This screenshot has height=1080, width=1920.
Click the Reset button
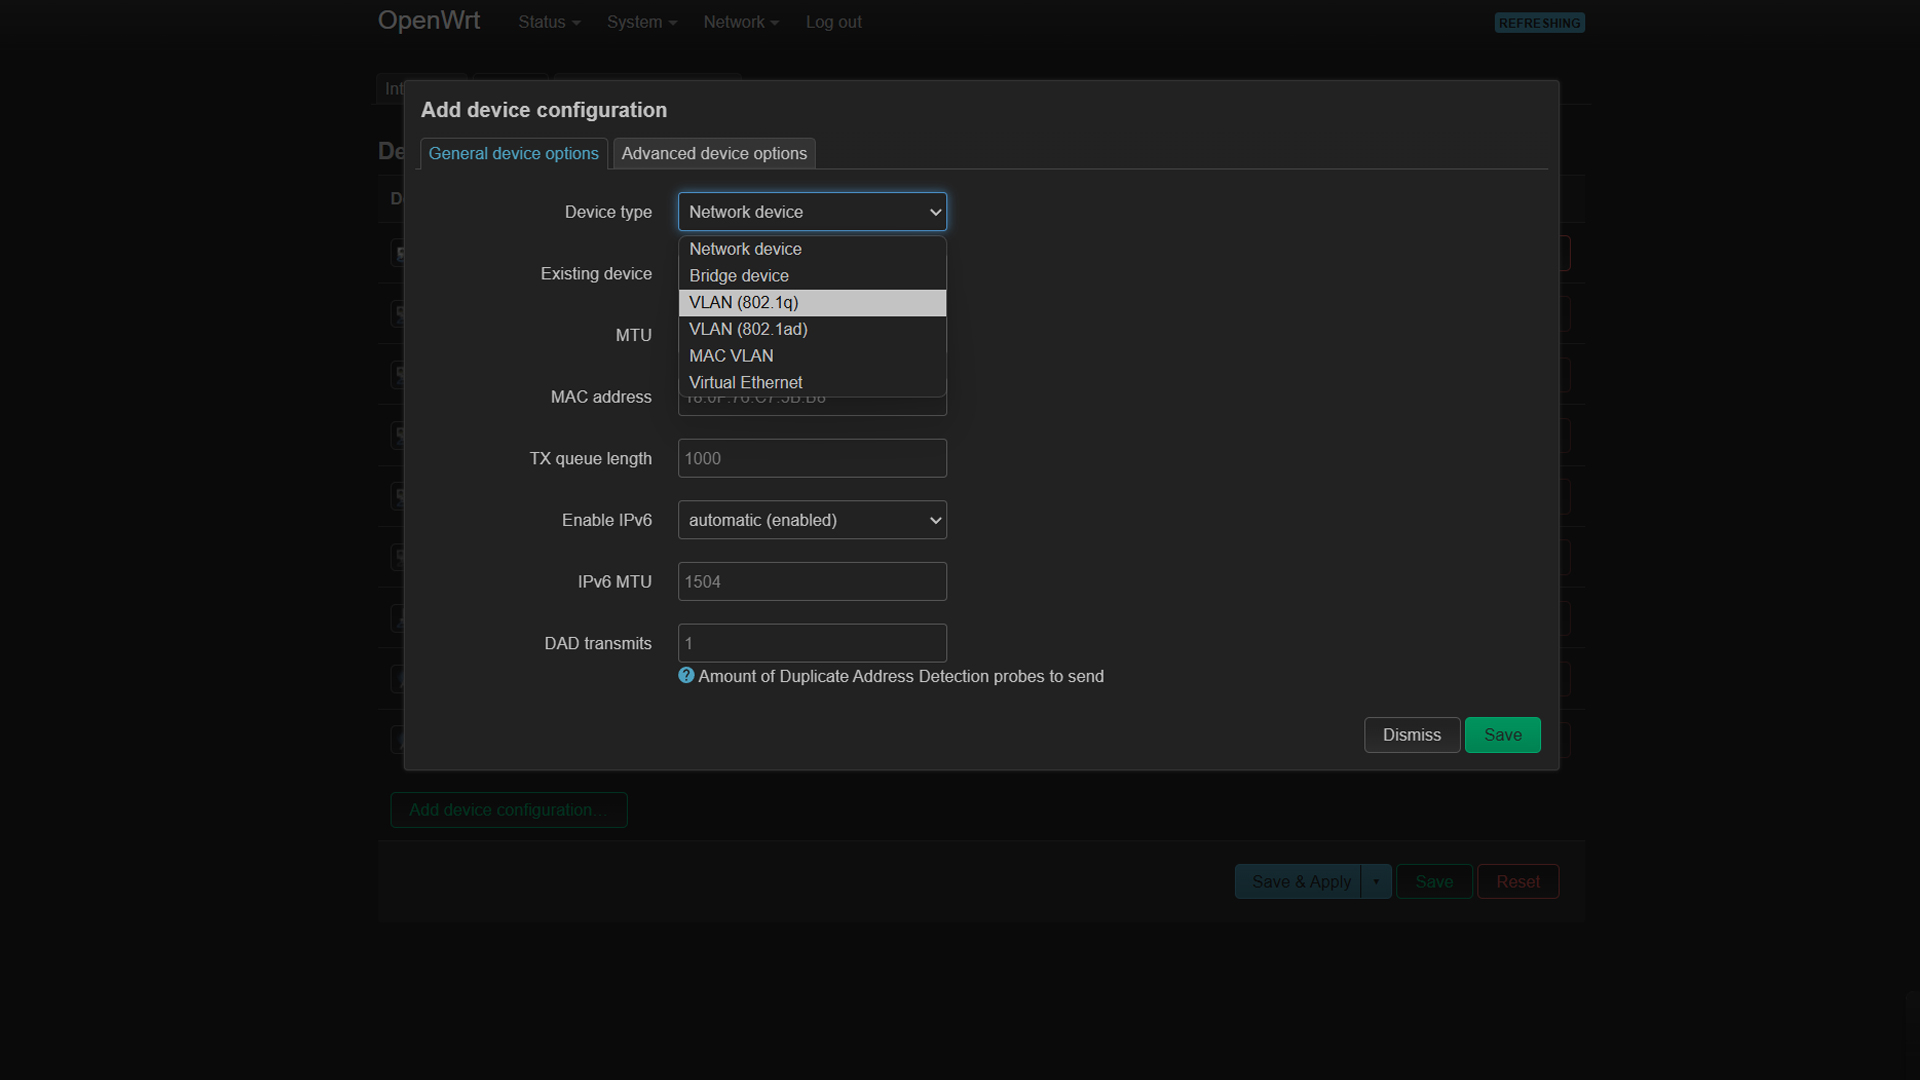pyautogui.click(x=1518, y=882)
